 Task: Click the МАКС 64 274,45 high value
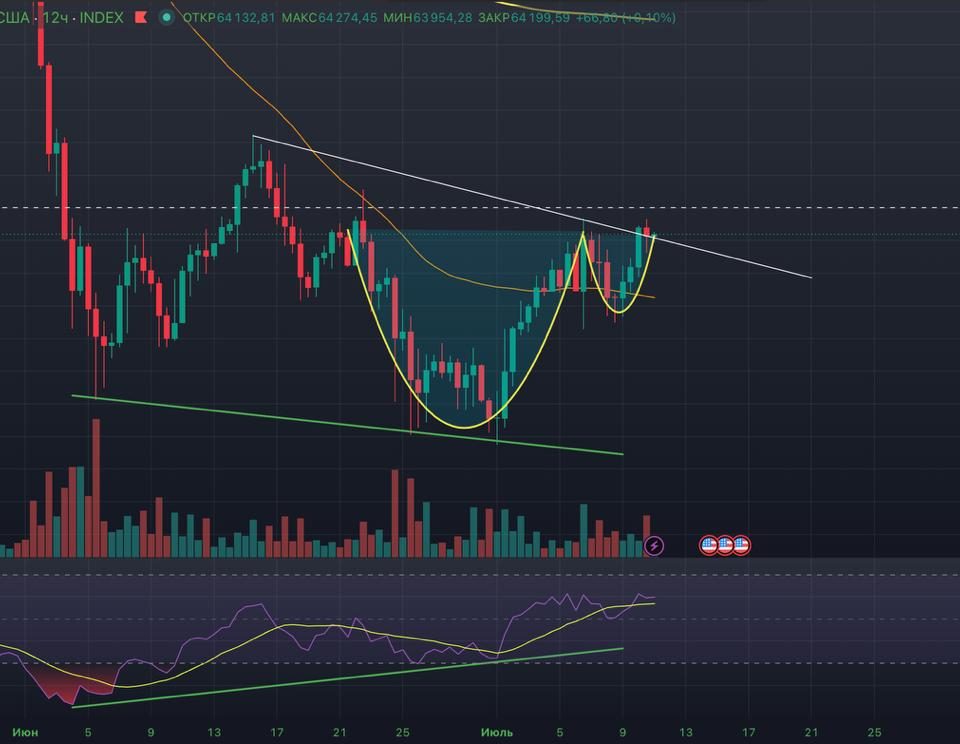click(329, 18)
